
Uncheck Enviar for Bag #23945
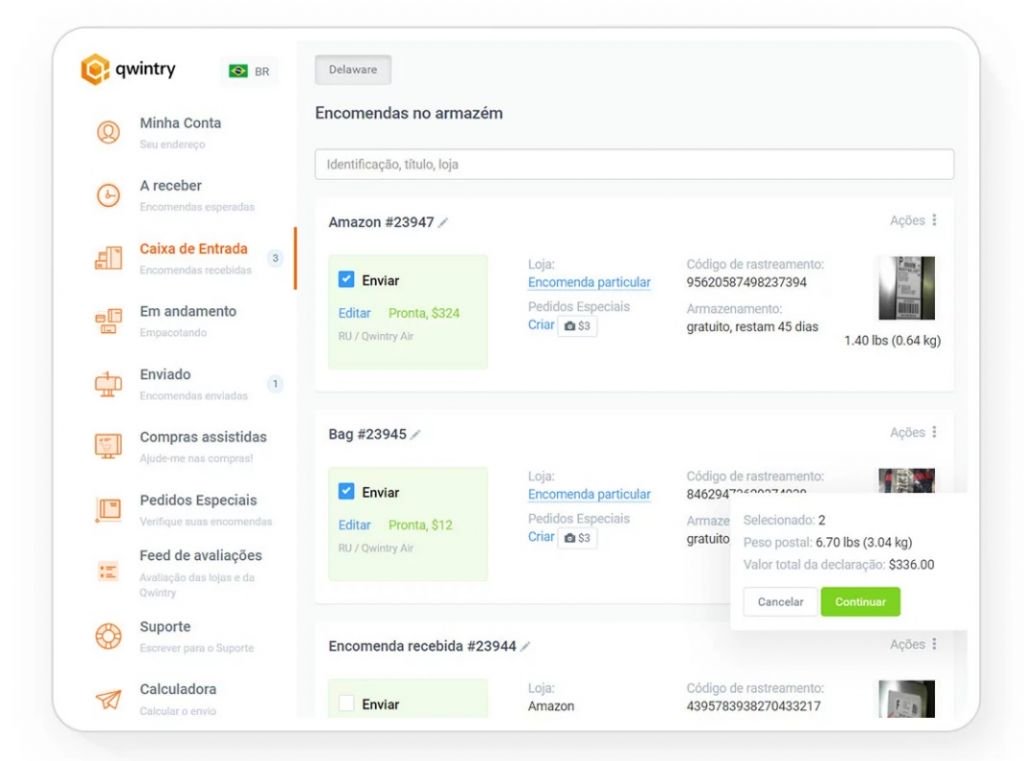pyautogui.click(x=346, y=491)
